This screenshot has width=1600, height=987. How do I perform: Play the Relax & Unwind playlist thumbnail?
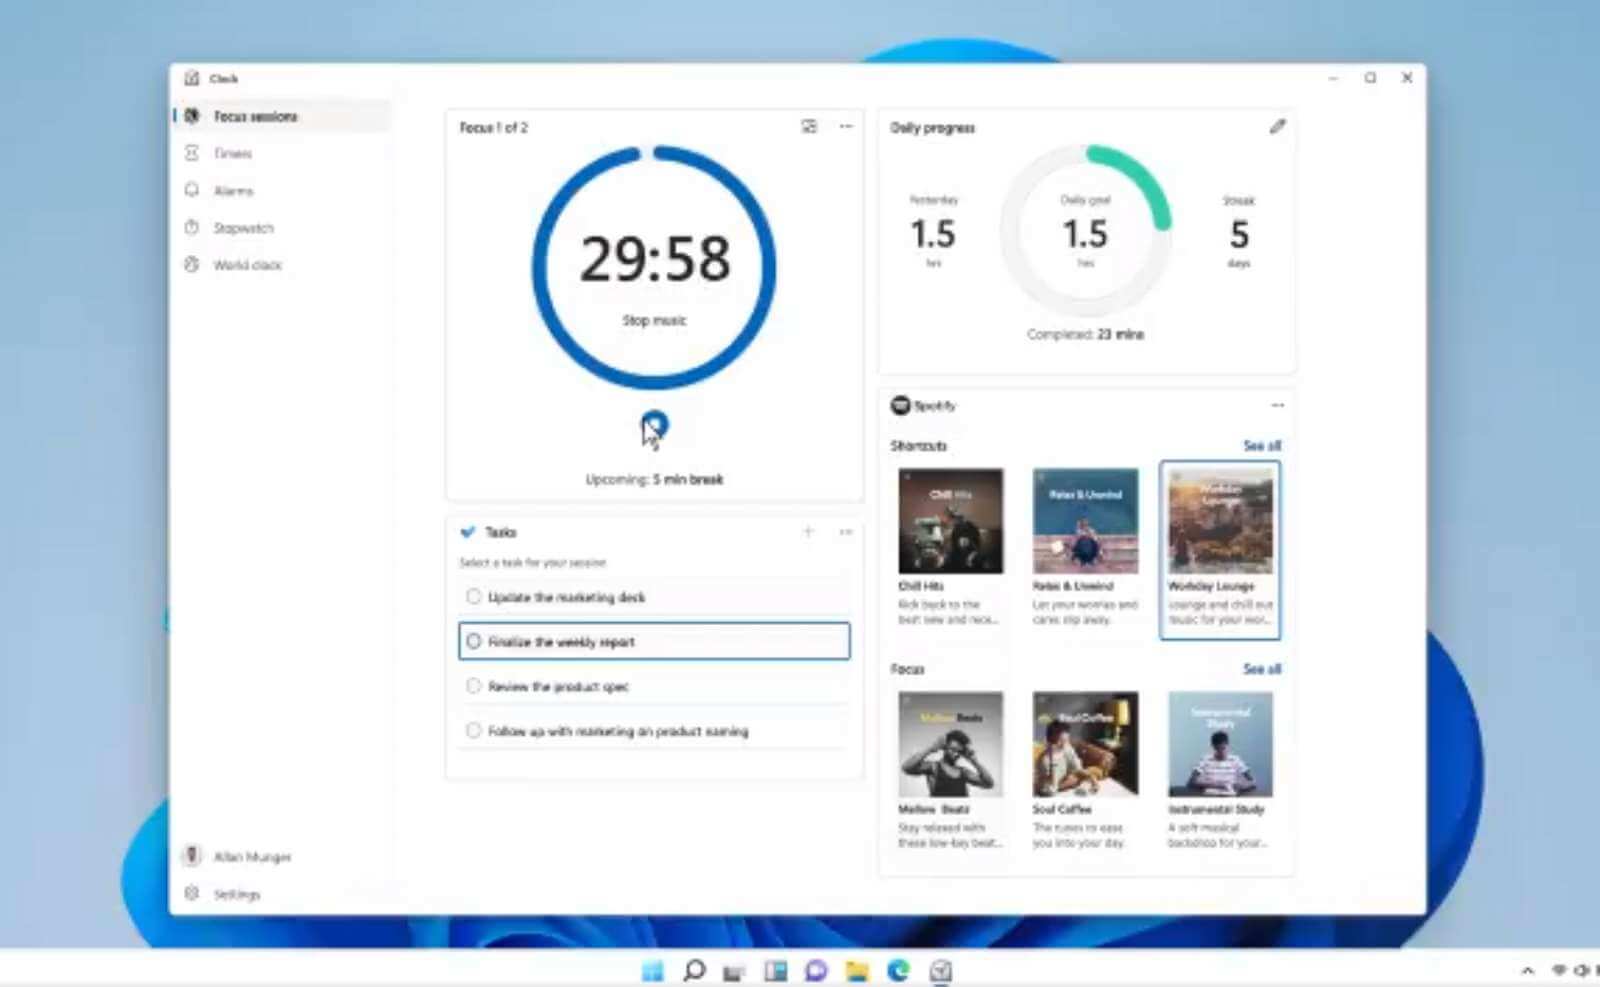click(x=1085, y=521)
